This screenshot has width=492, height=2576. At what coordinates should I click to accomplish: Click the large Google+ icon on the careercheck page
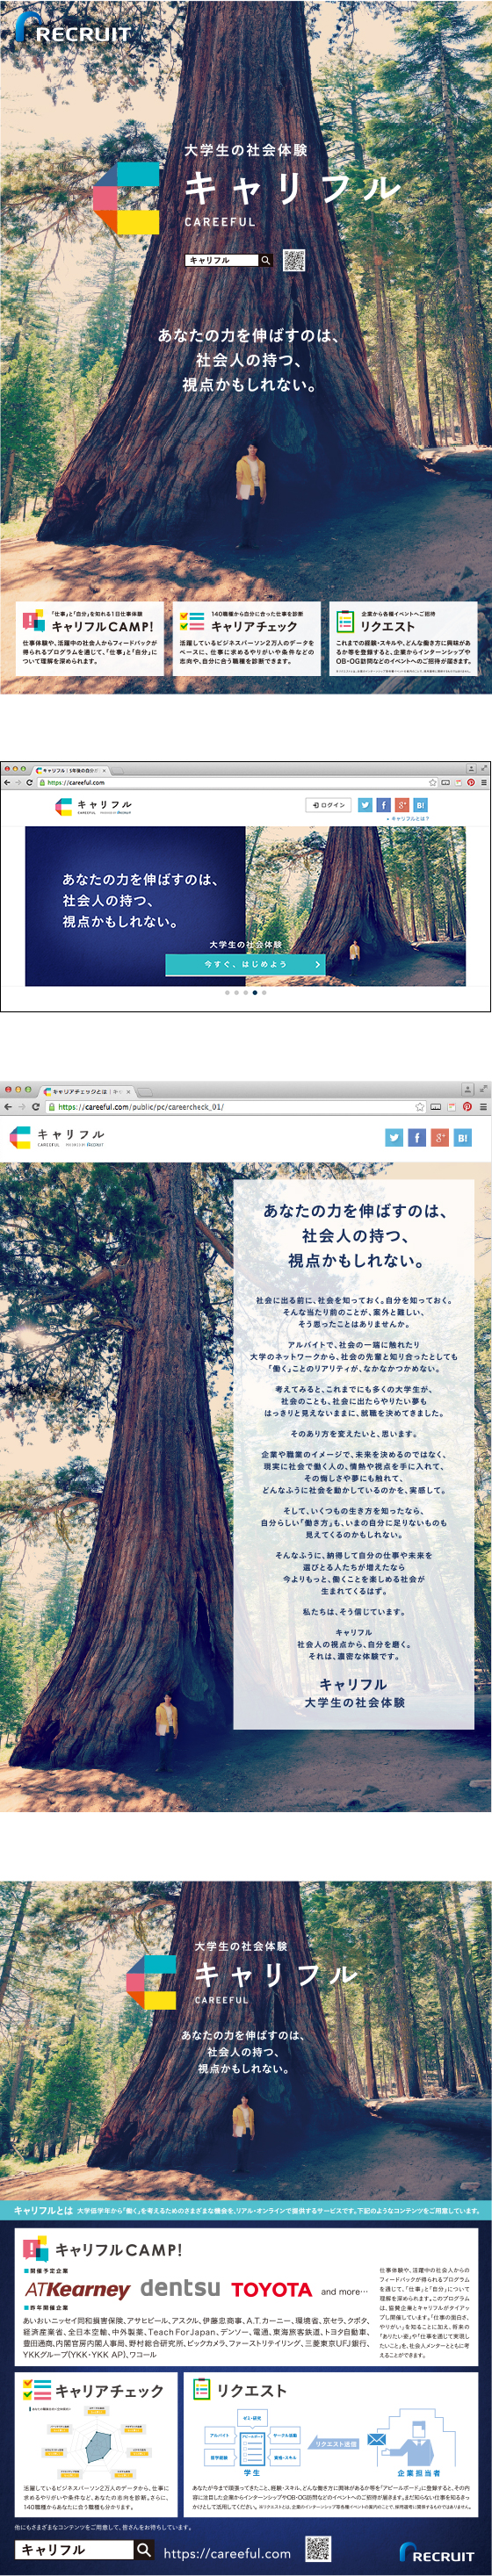440,1137
